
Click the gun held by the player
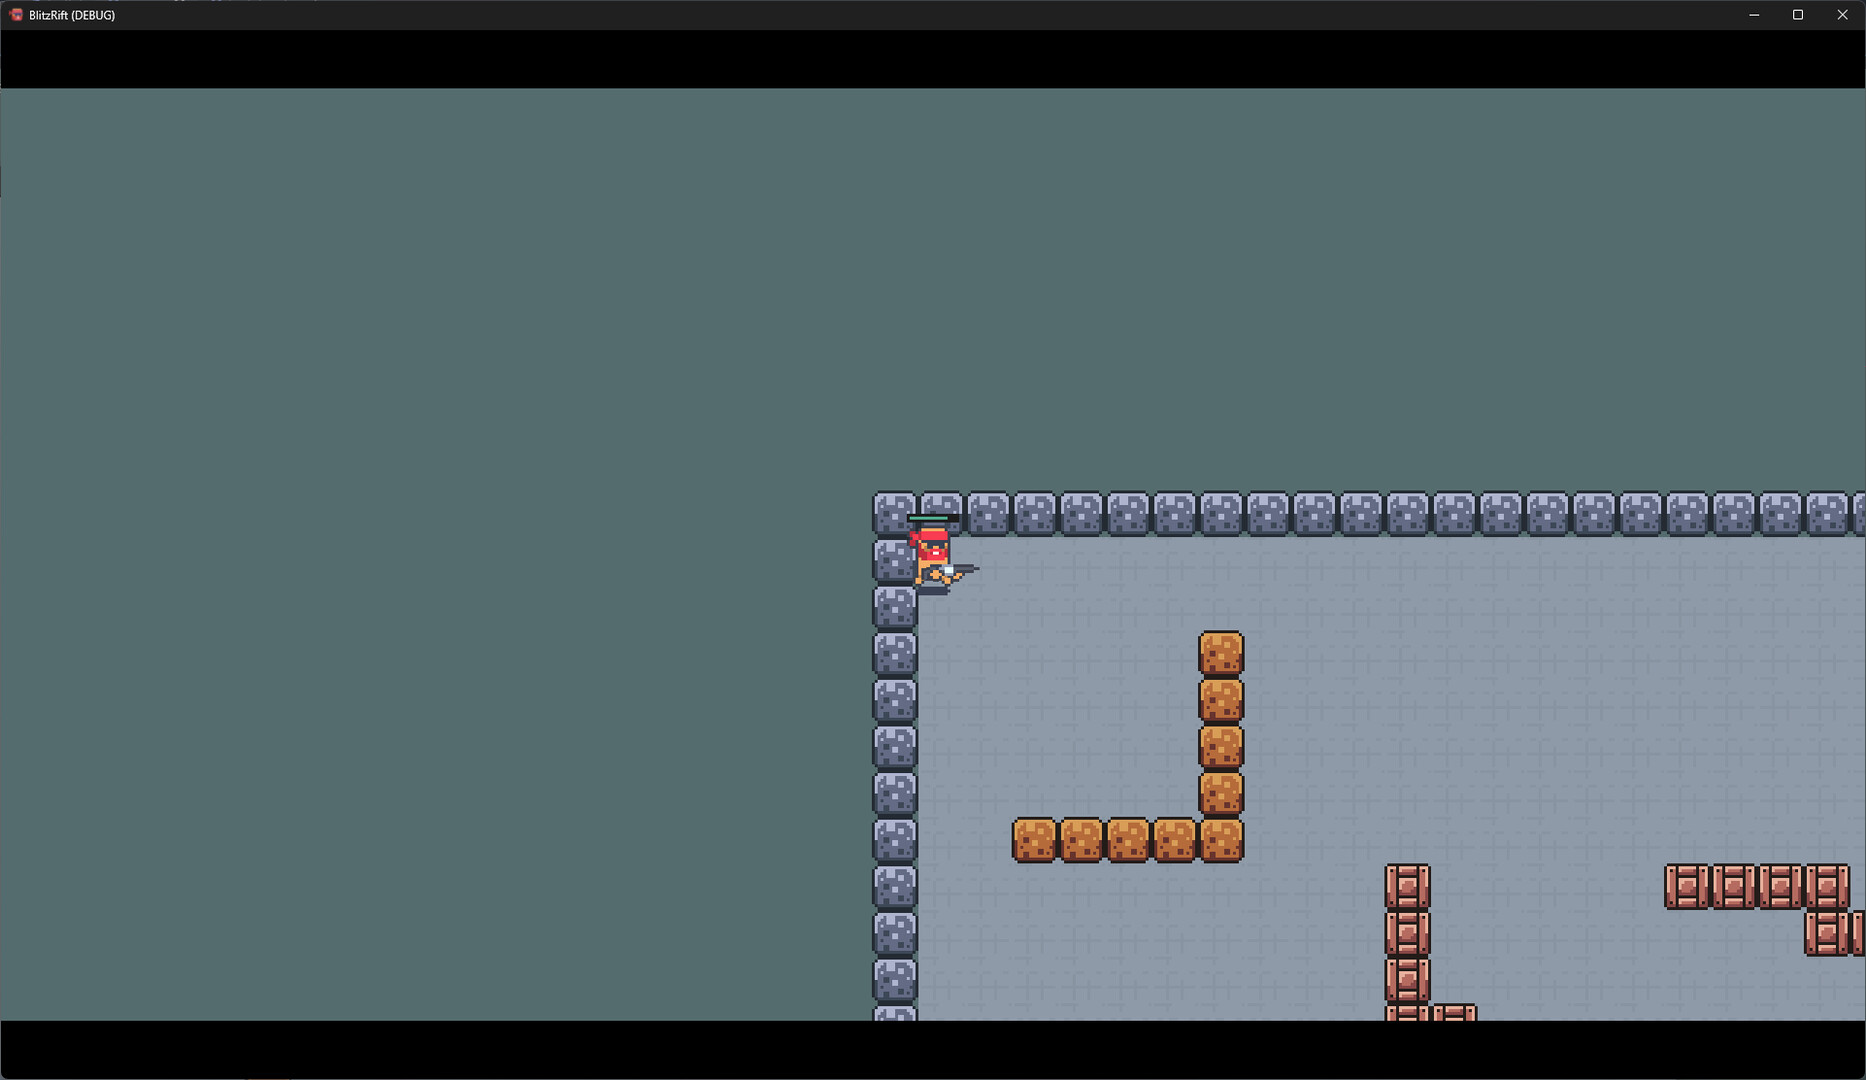(x=962, y=570)
